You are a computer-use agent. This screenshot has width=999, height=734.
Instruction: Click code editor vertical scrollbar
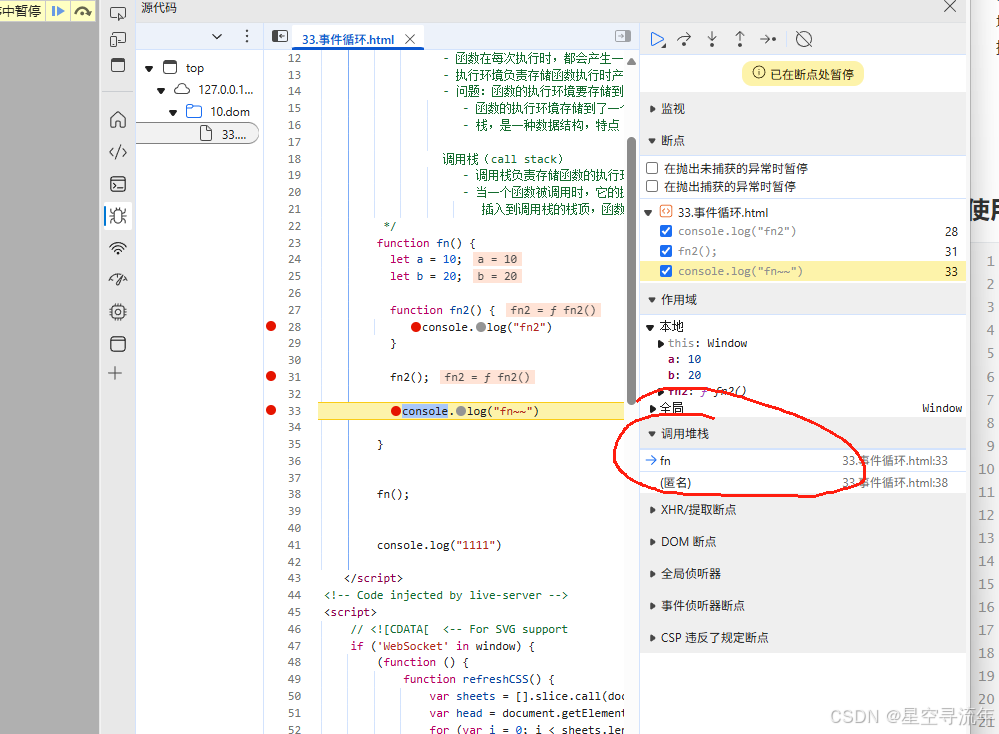click(631, 270)
